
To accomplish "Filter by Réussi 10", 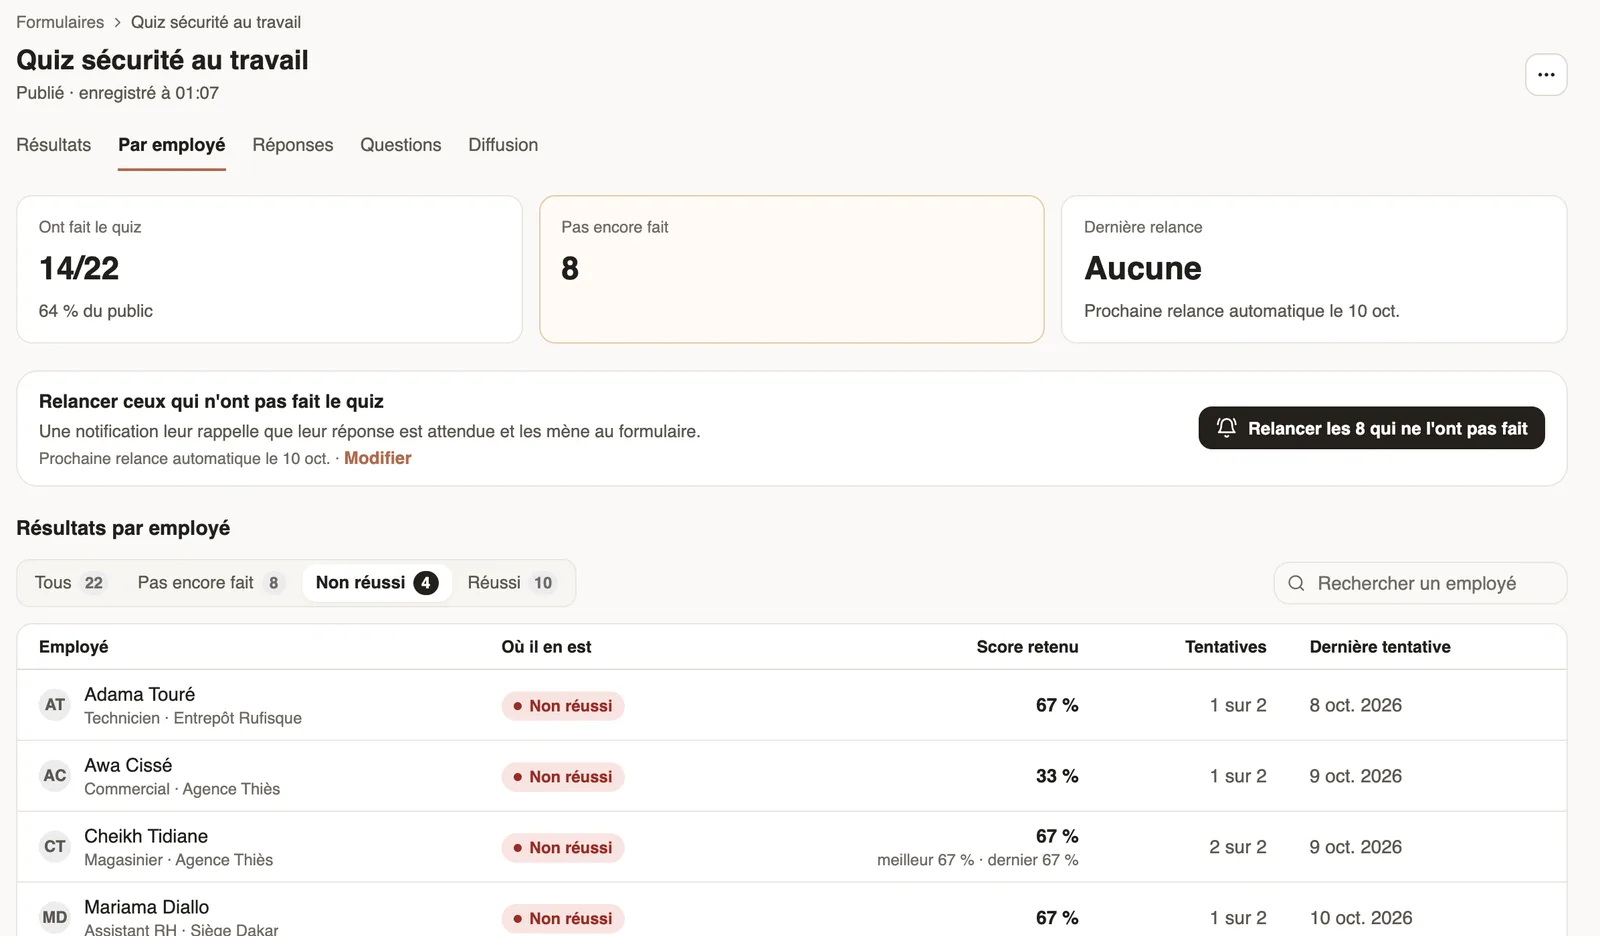I will tap(510, 583).
